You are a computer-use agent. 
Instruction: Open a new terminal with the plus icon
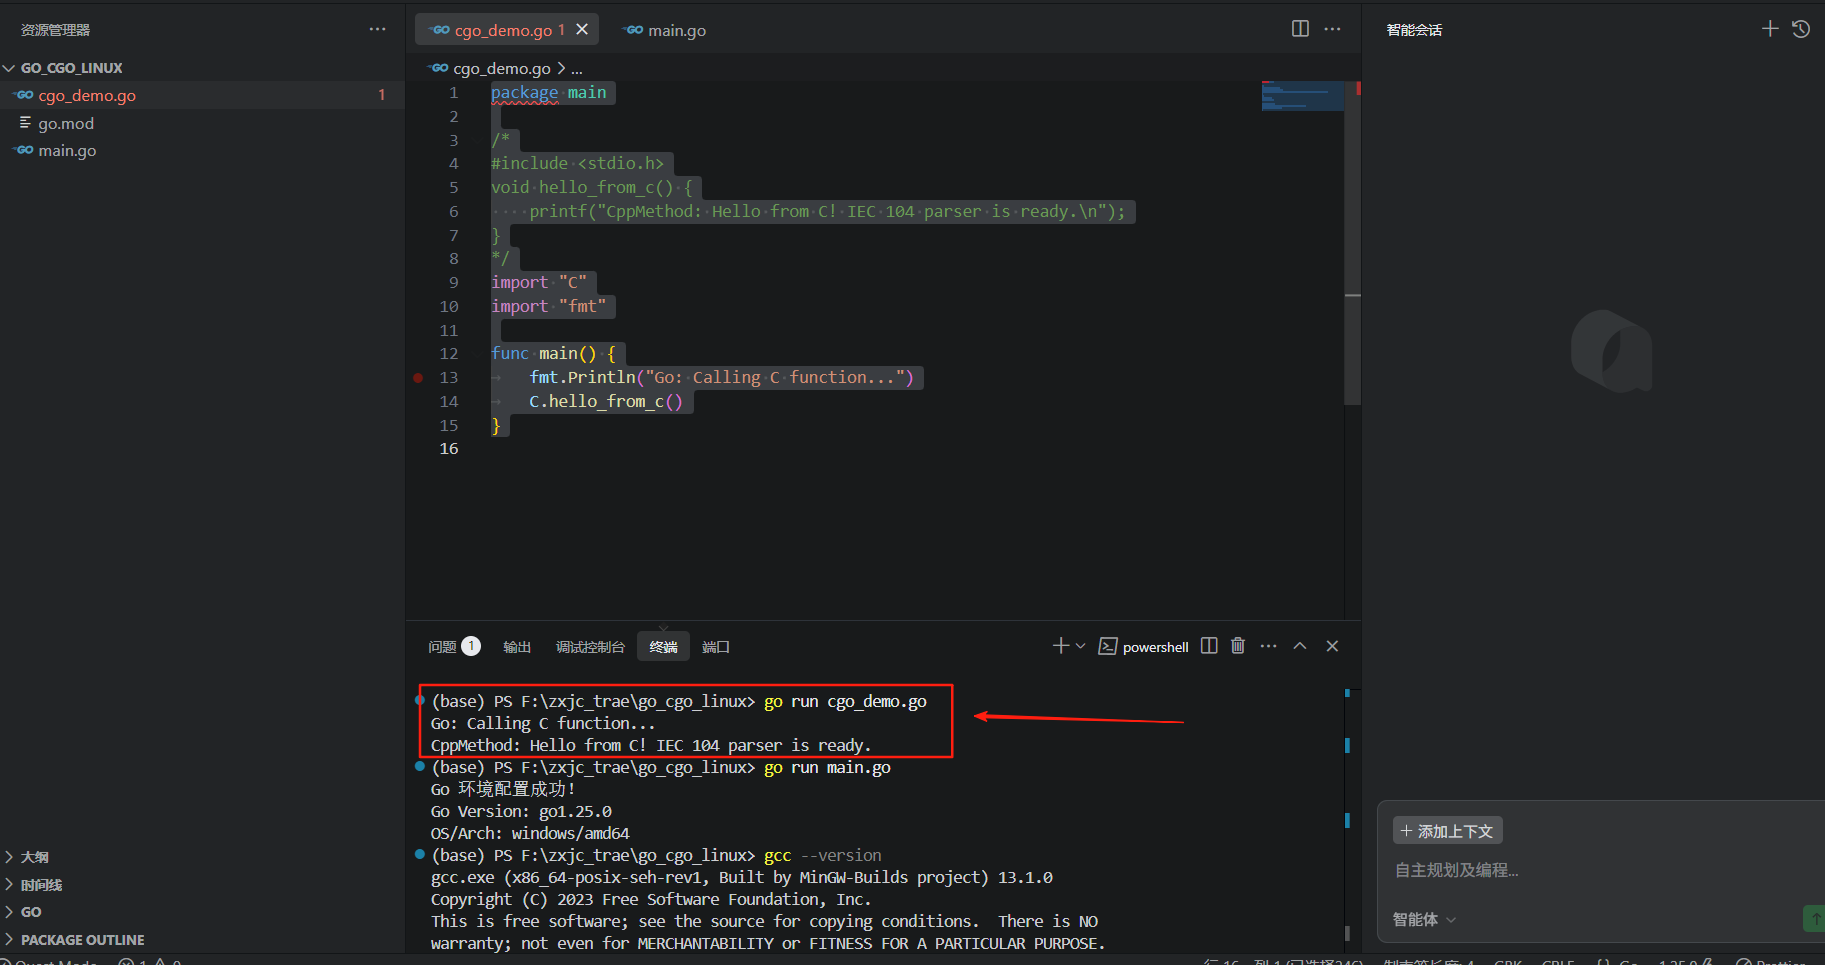pos(1058,646)
